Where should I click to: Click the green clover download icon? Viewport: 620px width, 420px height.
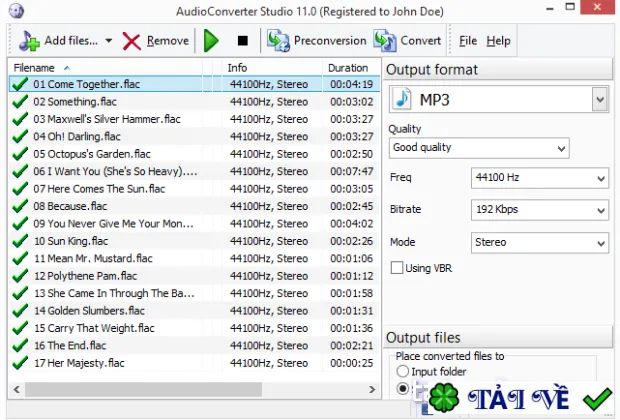click(x=444, y=397)
